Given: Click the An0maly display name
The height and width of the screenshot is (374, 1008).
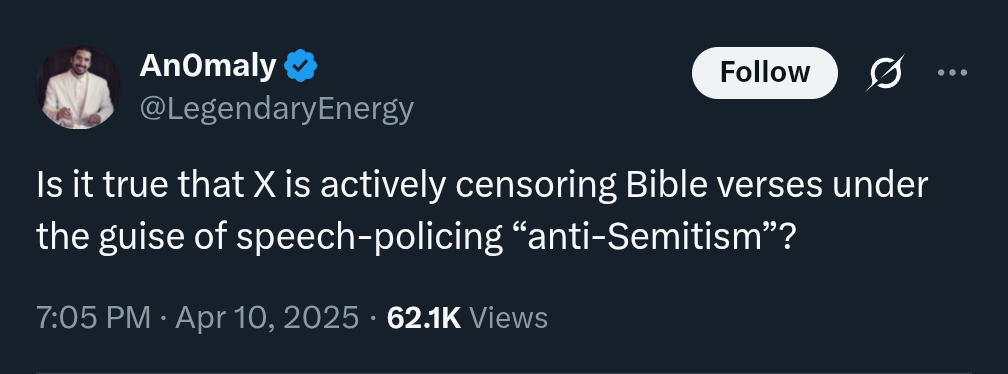Looking at the screenshot, I should tap(208, 66).
